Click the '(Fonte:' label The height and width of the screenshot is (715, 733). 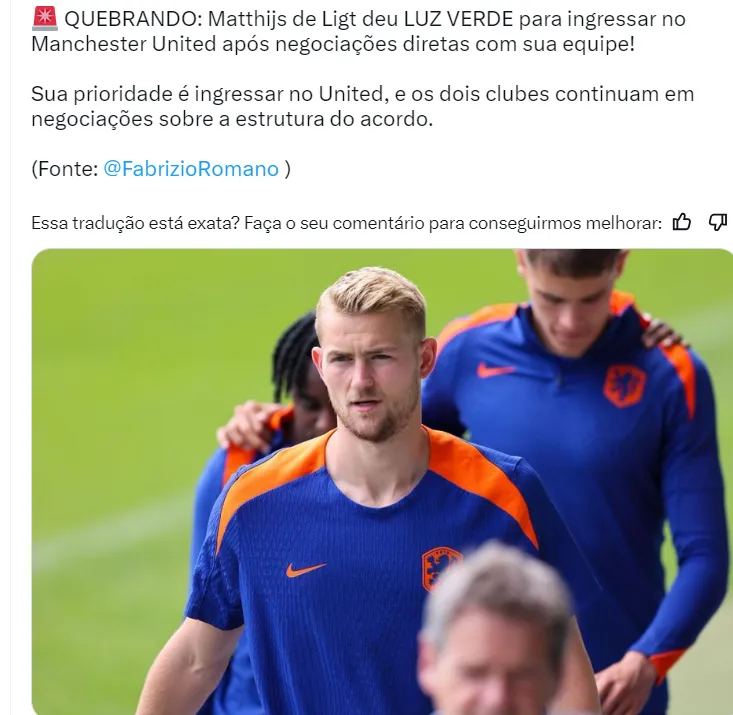point(65,169)
